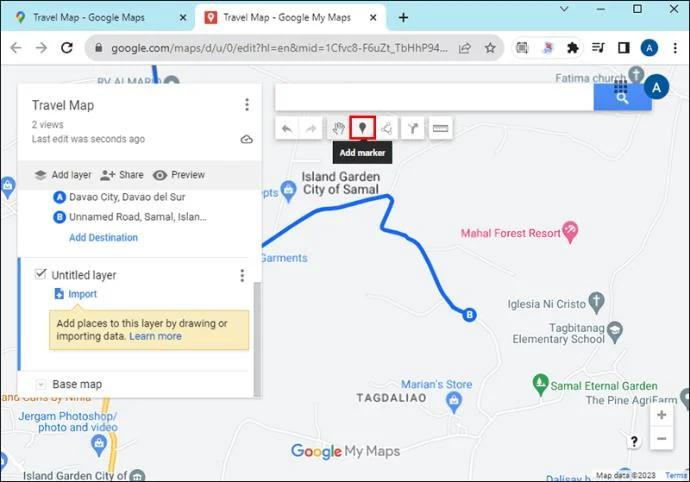Select destination A Davao City
Image resolution: width=690 pixels, height=482 pixels.
(x=119, y=197)
